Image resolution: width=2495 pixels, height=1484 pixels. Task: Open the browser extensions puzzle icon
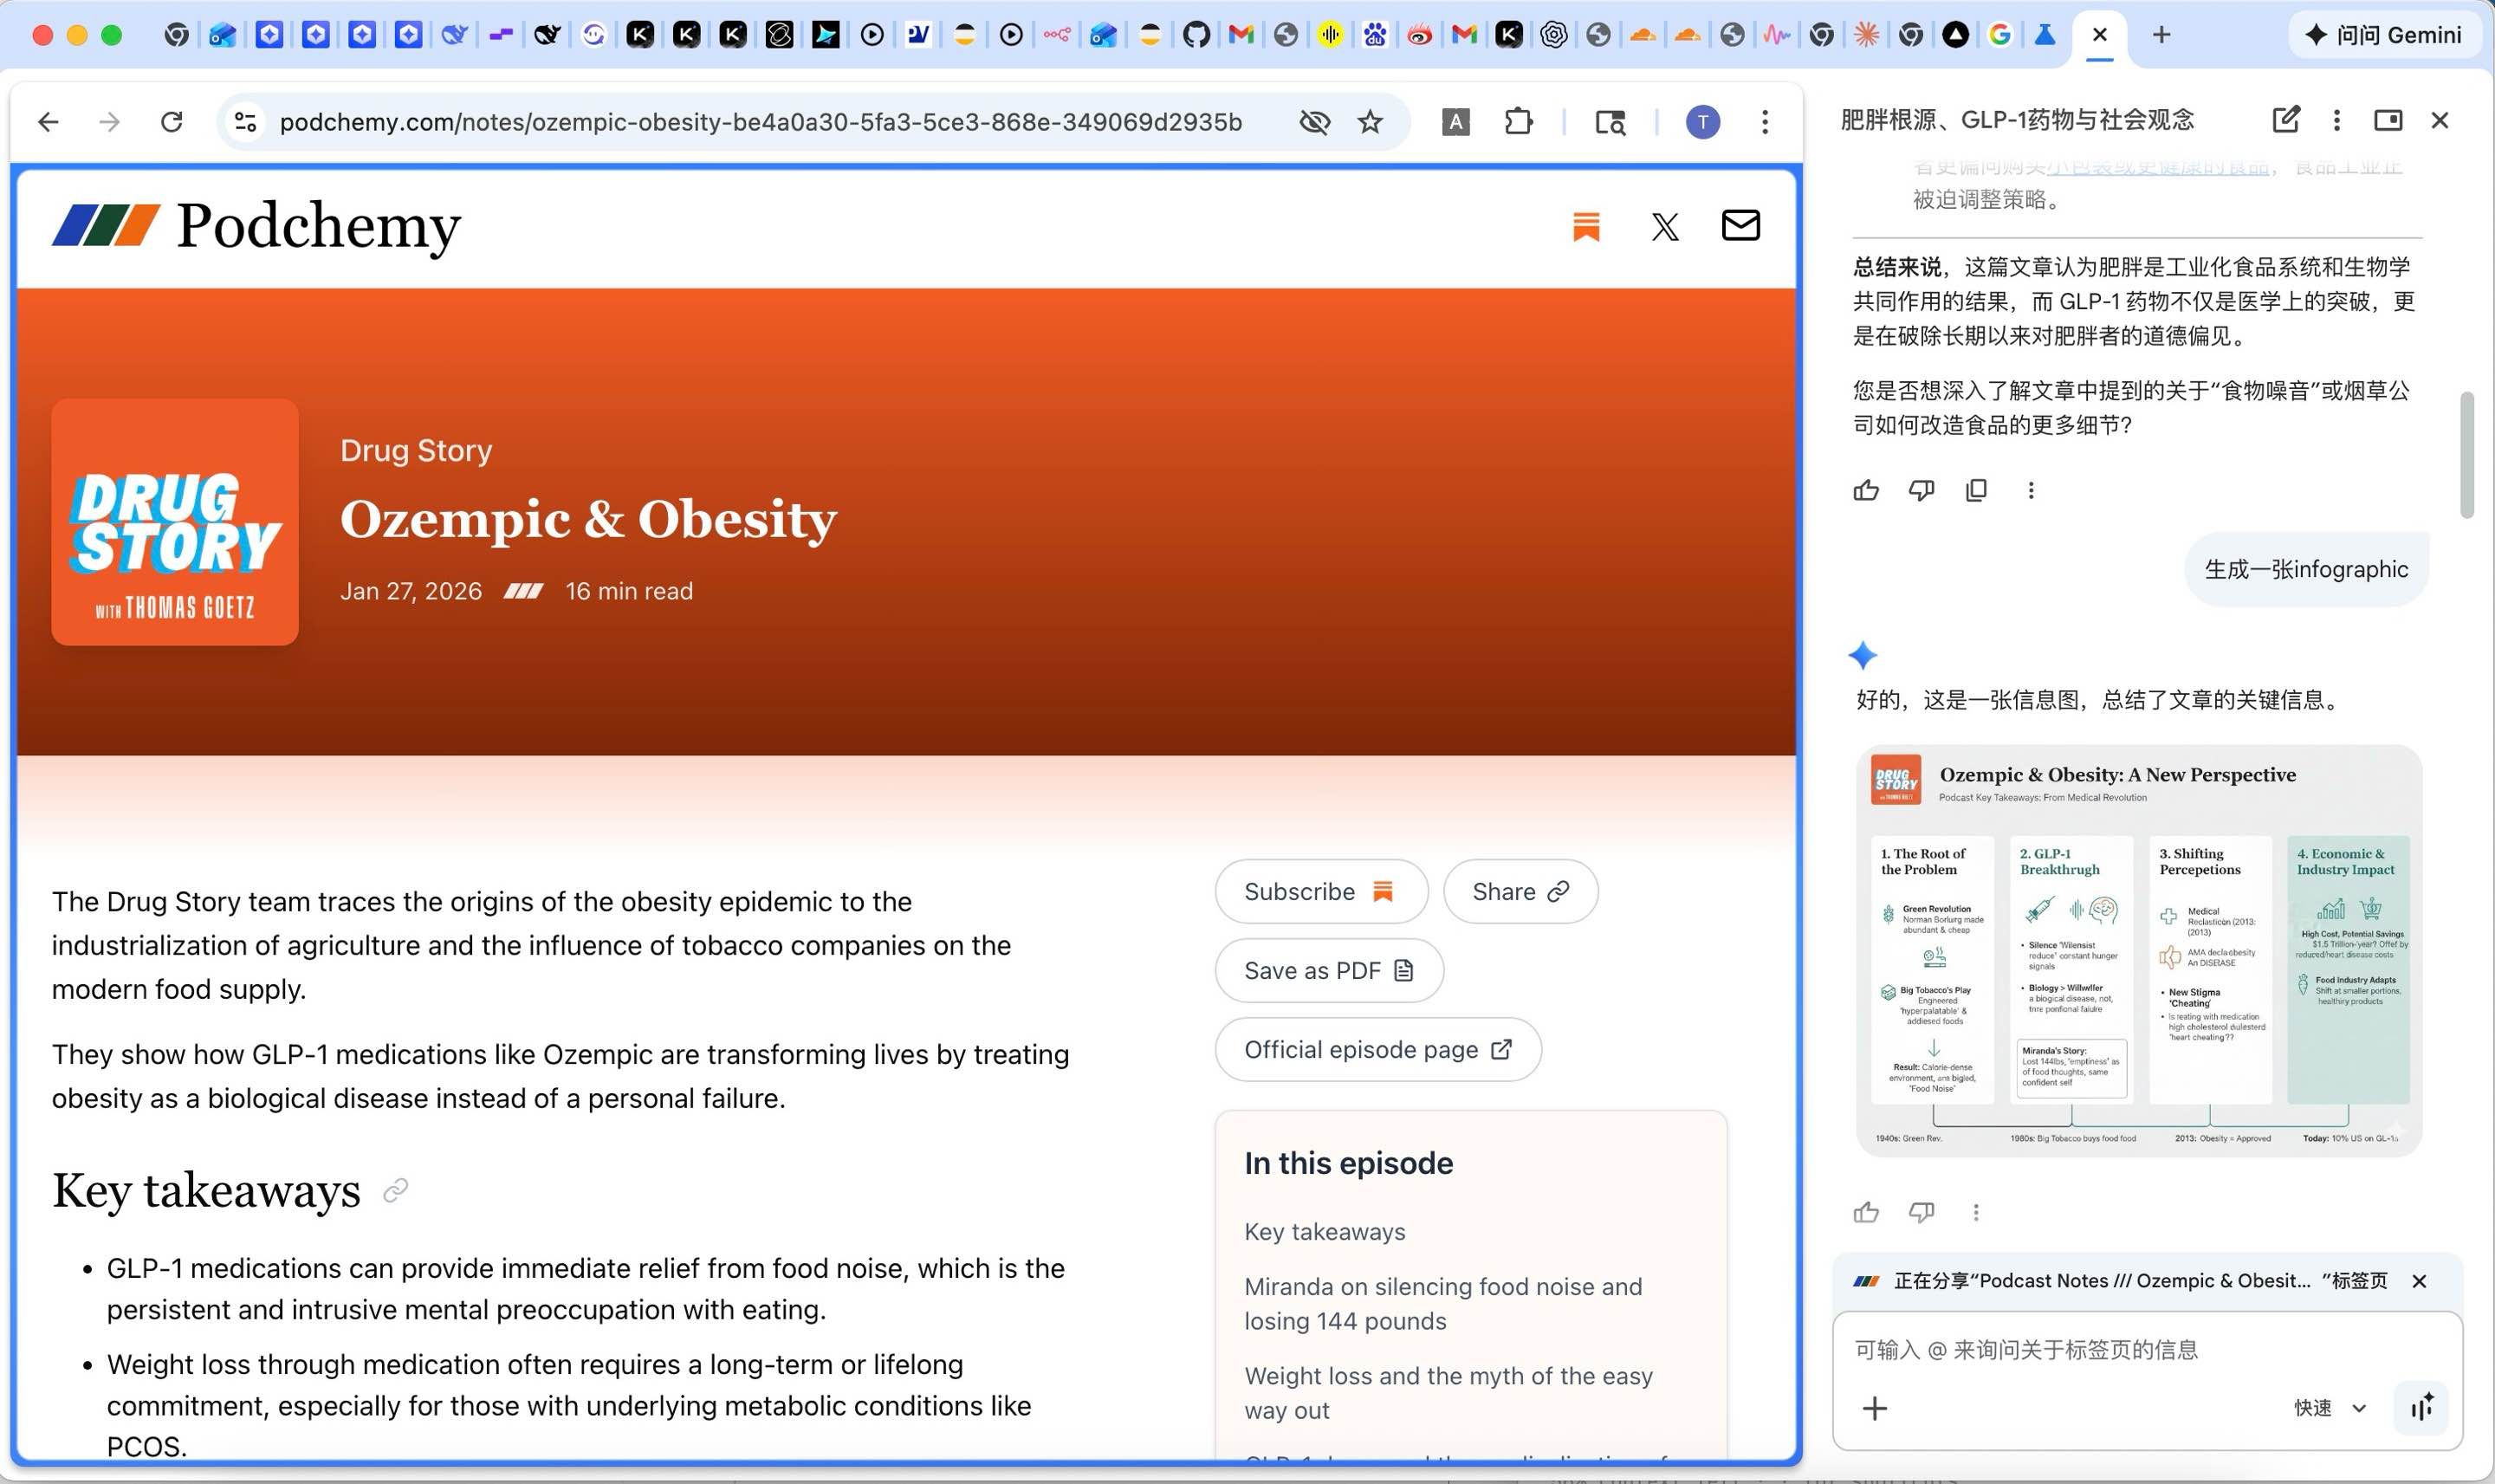coord(1518,122)
